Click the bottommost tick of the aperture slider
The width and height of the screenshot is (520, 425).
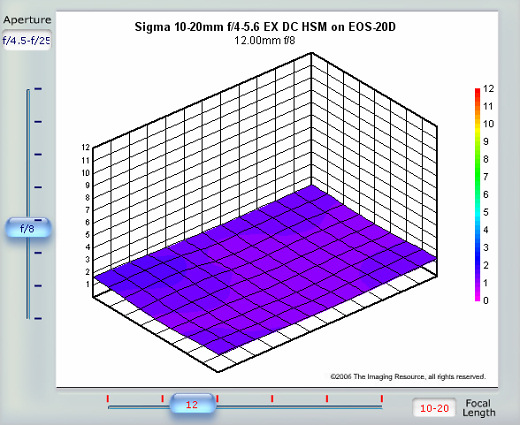[38, 318]
